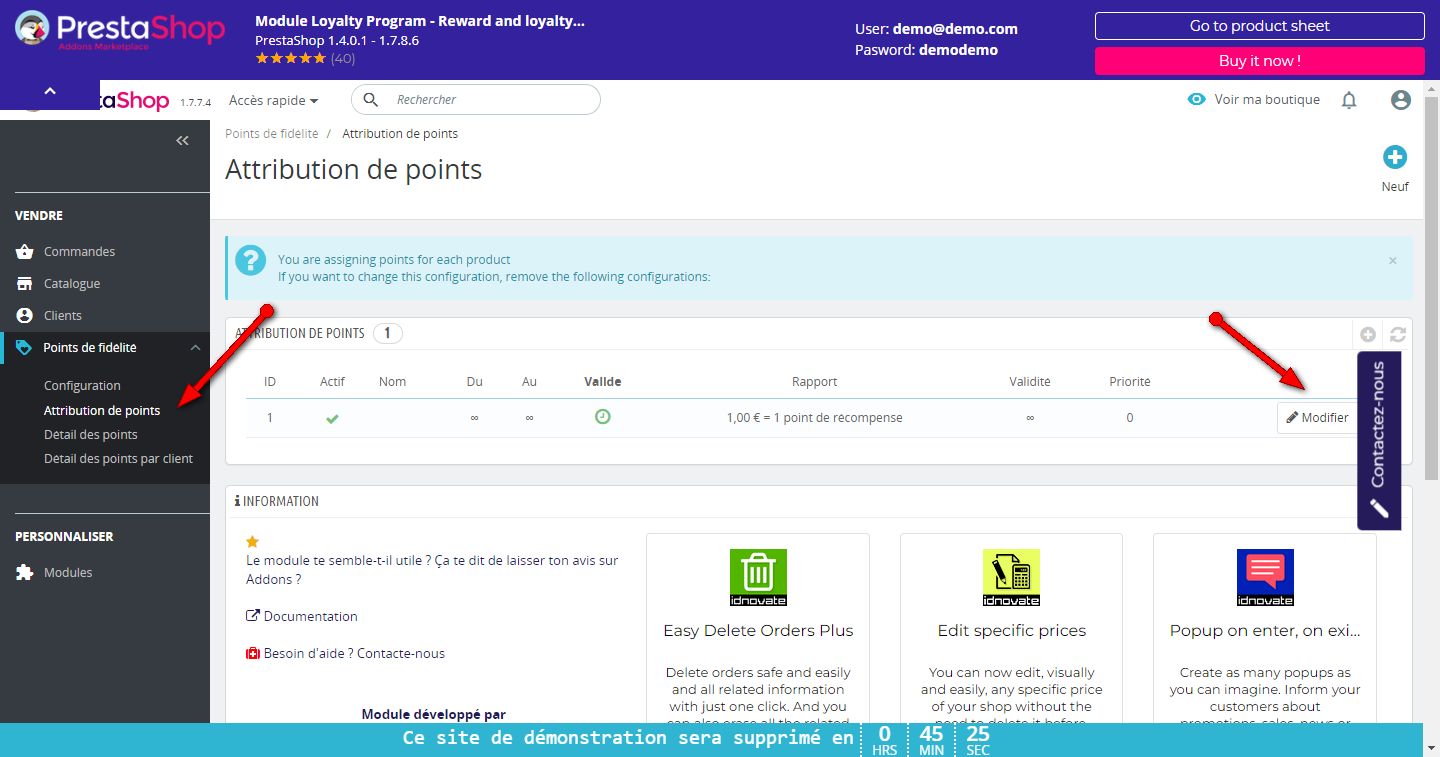Click the five-star rating in the top banner
Image resolution: width=1440 pixels, height=757 pixels.
pyautogui.click(x=291, y=59)
